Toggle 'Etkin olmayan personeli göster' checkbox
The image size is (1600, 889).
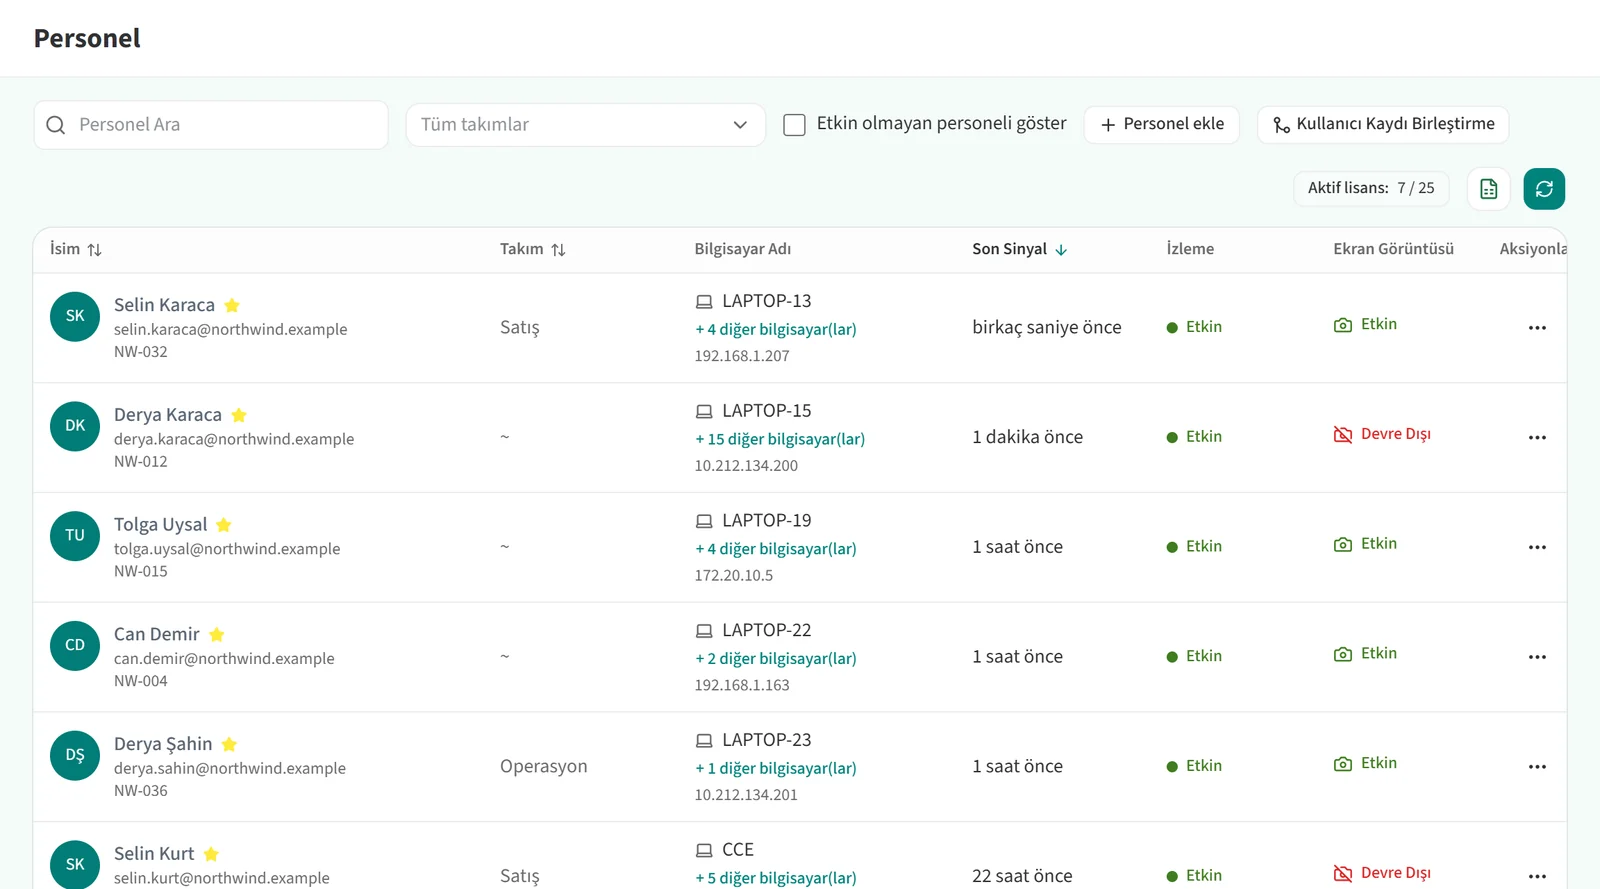(x=794, y=125)
